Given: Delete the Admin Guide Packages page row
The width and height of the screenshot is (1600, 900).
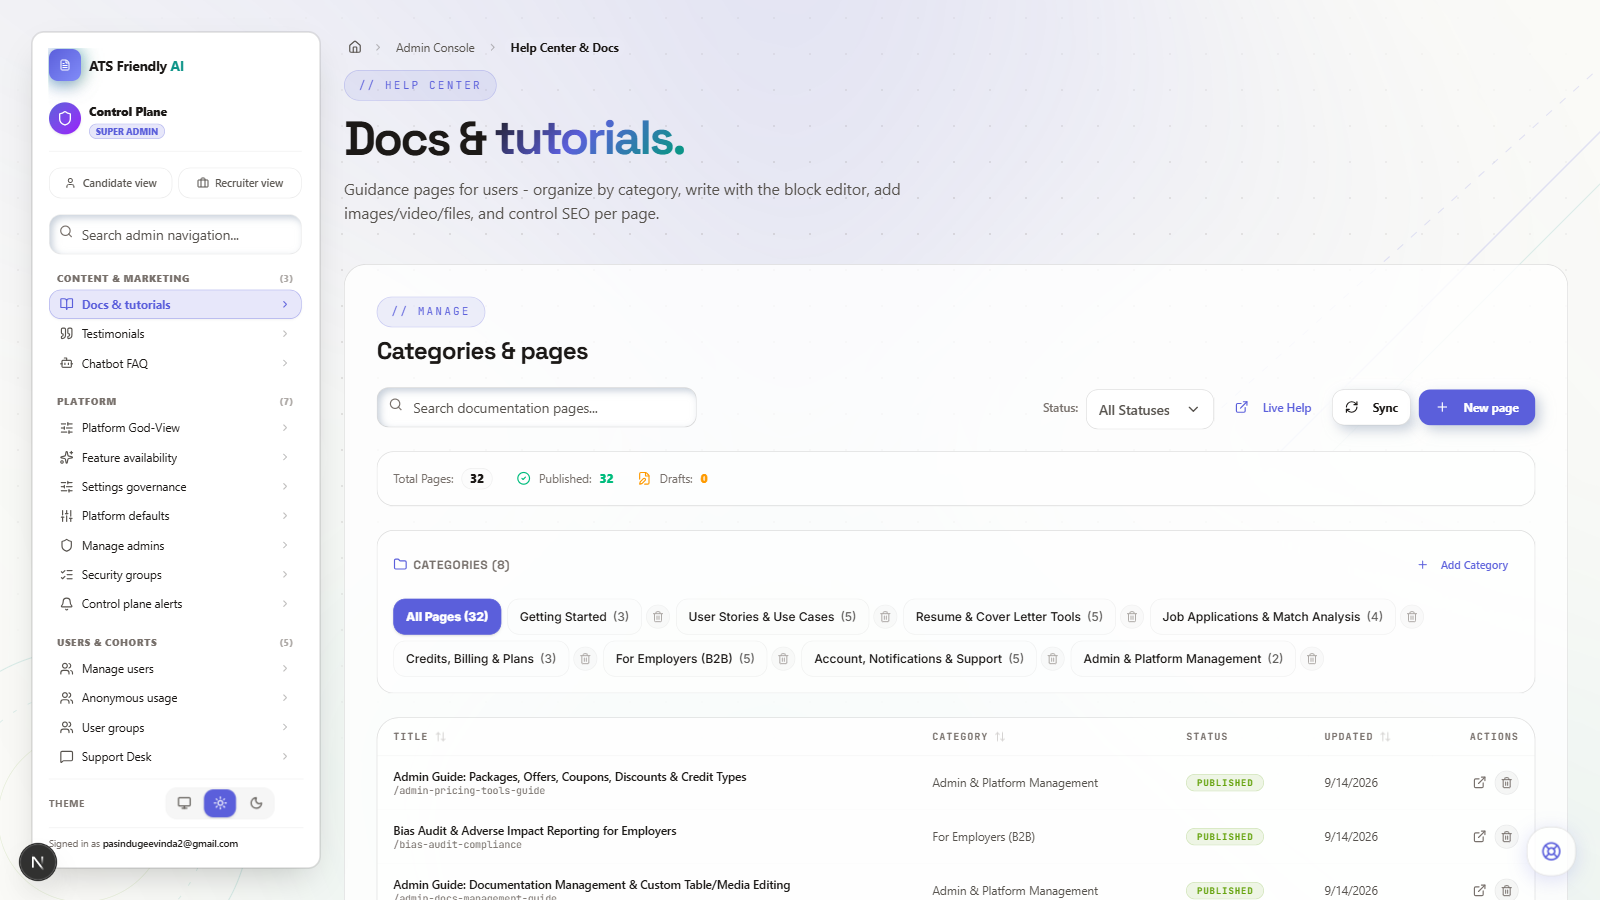Looking at the screenshot, I should [x=1507, y=783].
